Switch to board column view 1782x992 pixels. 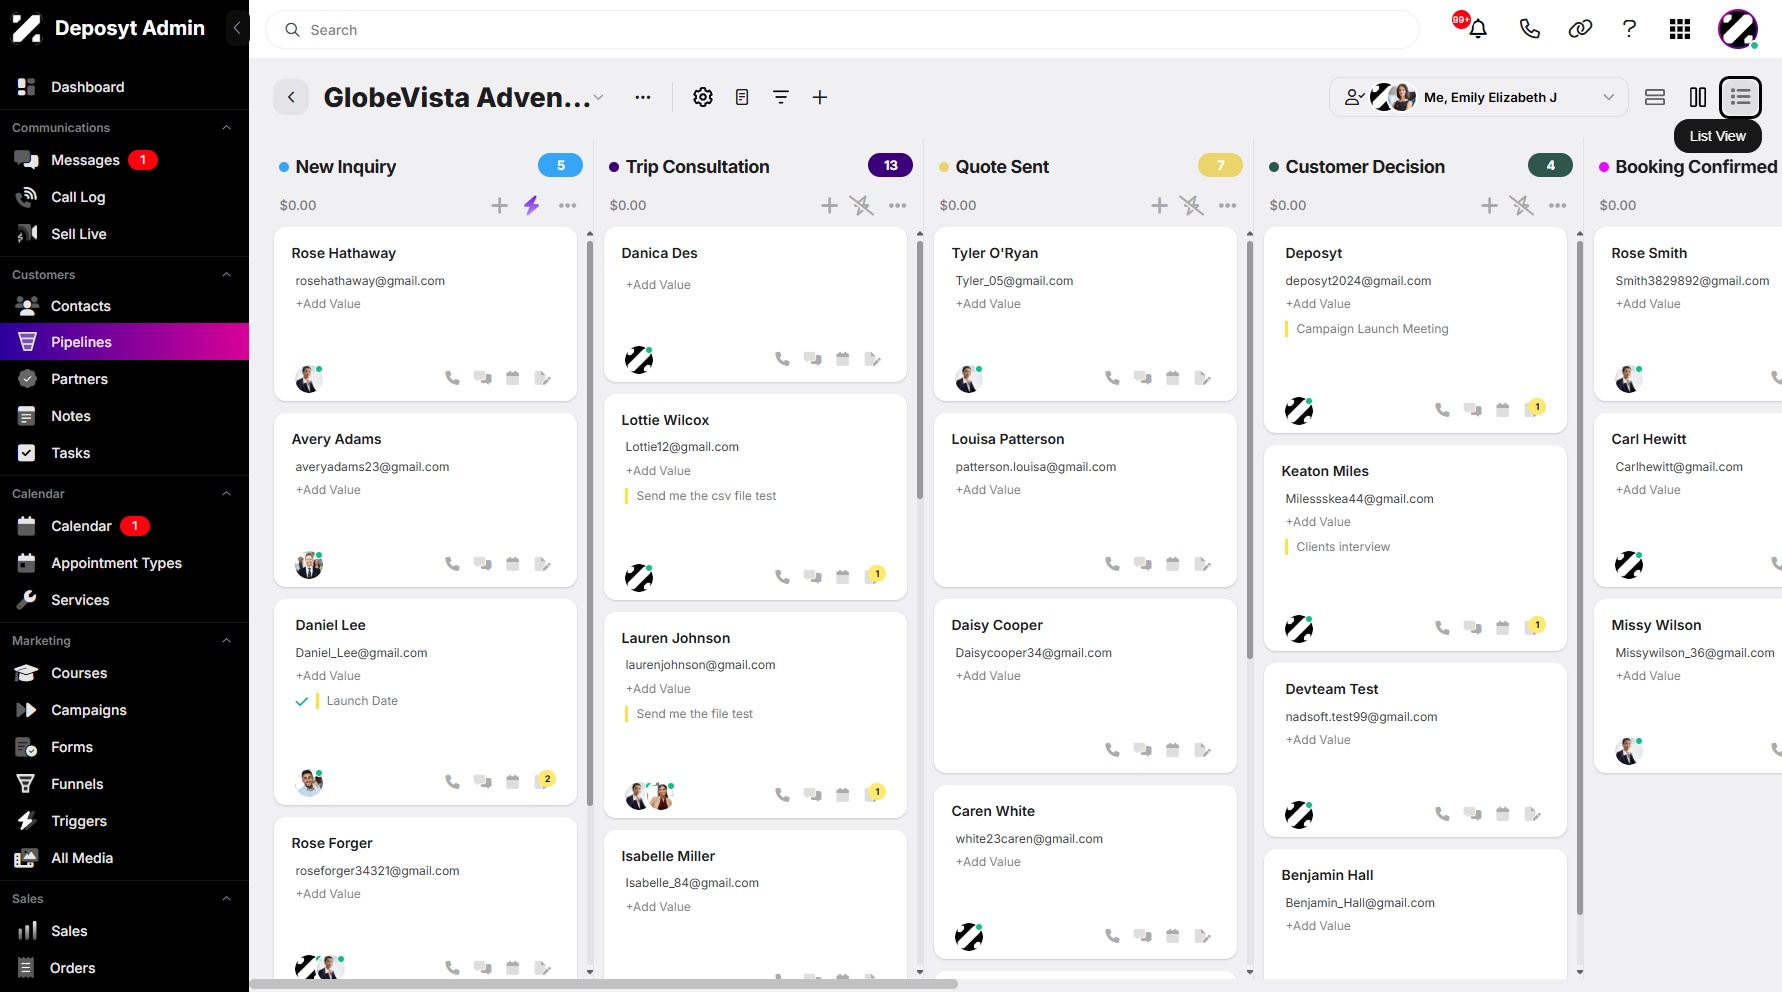coord(1698,97)
